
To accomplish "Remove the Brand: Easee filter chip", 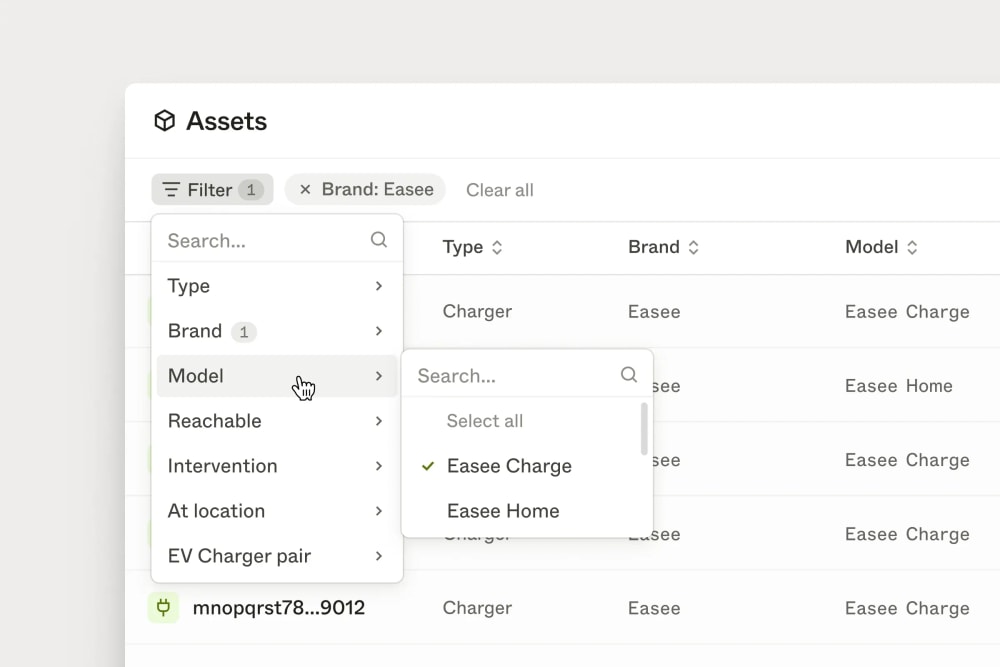I will (305, 189).
